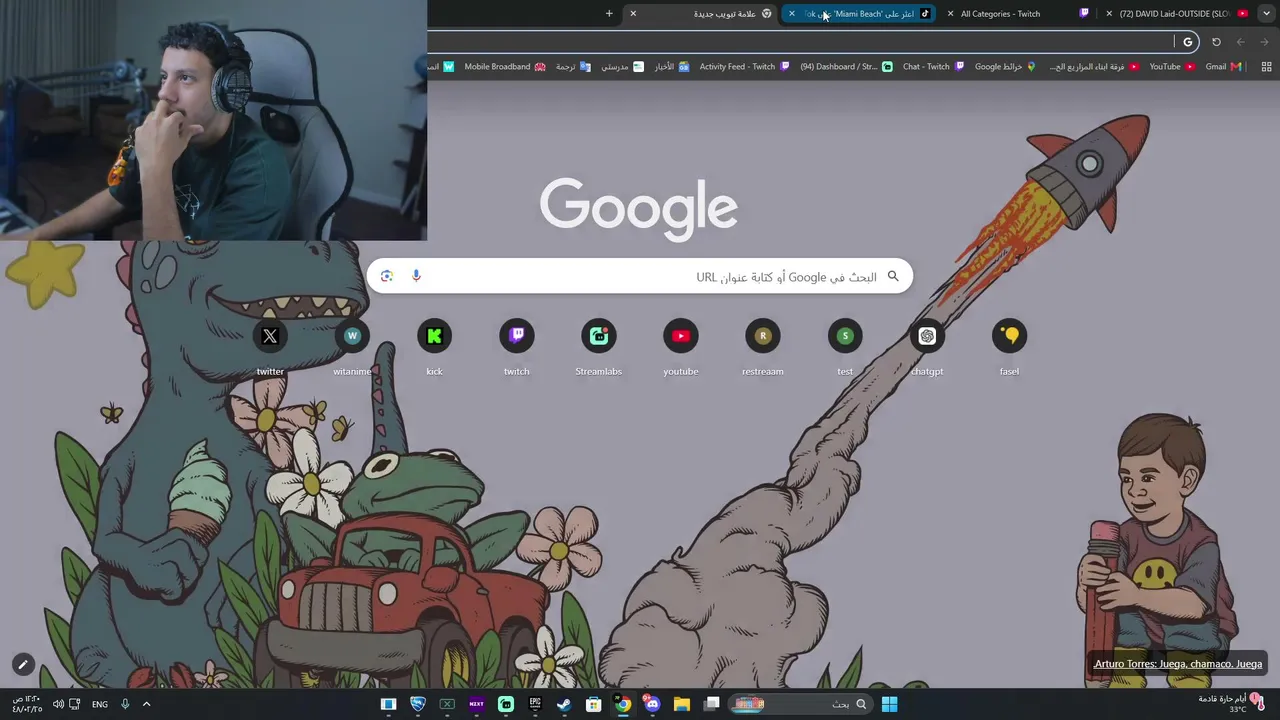Open Epic Games Launcher from taskbar
Image resolution: width=1280 pixels, height=720 pixels.
coord(535,704)
